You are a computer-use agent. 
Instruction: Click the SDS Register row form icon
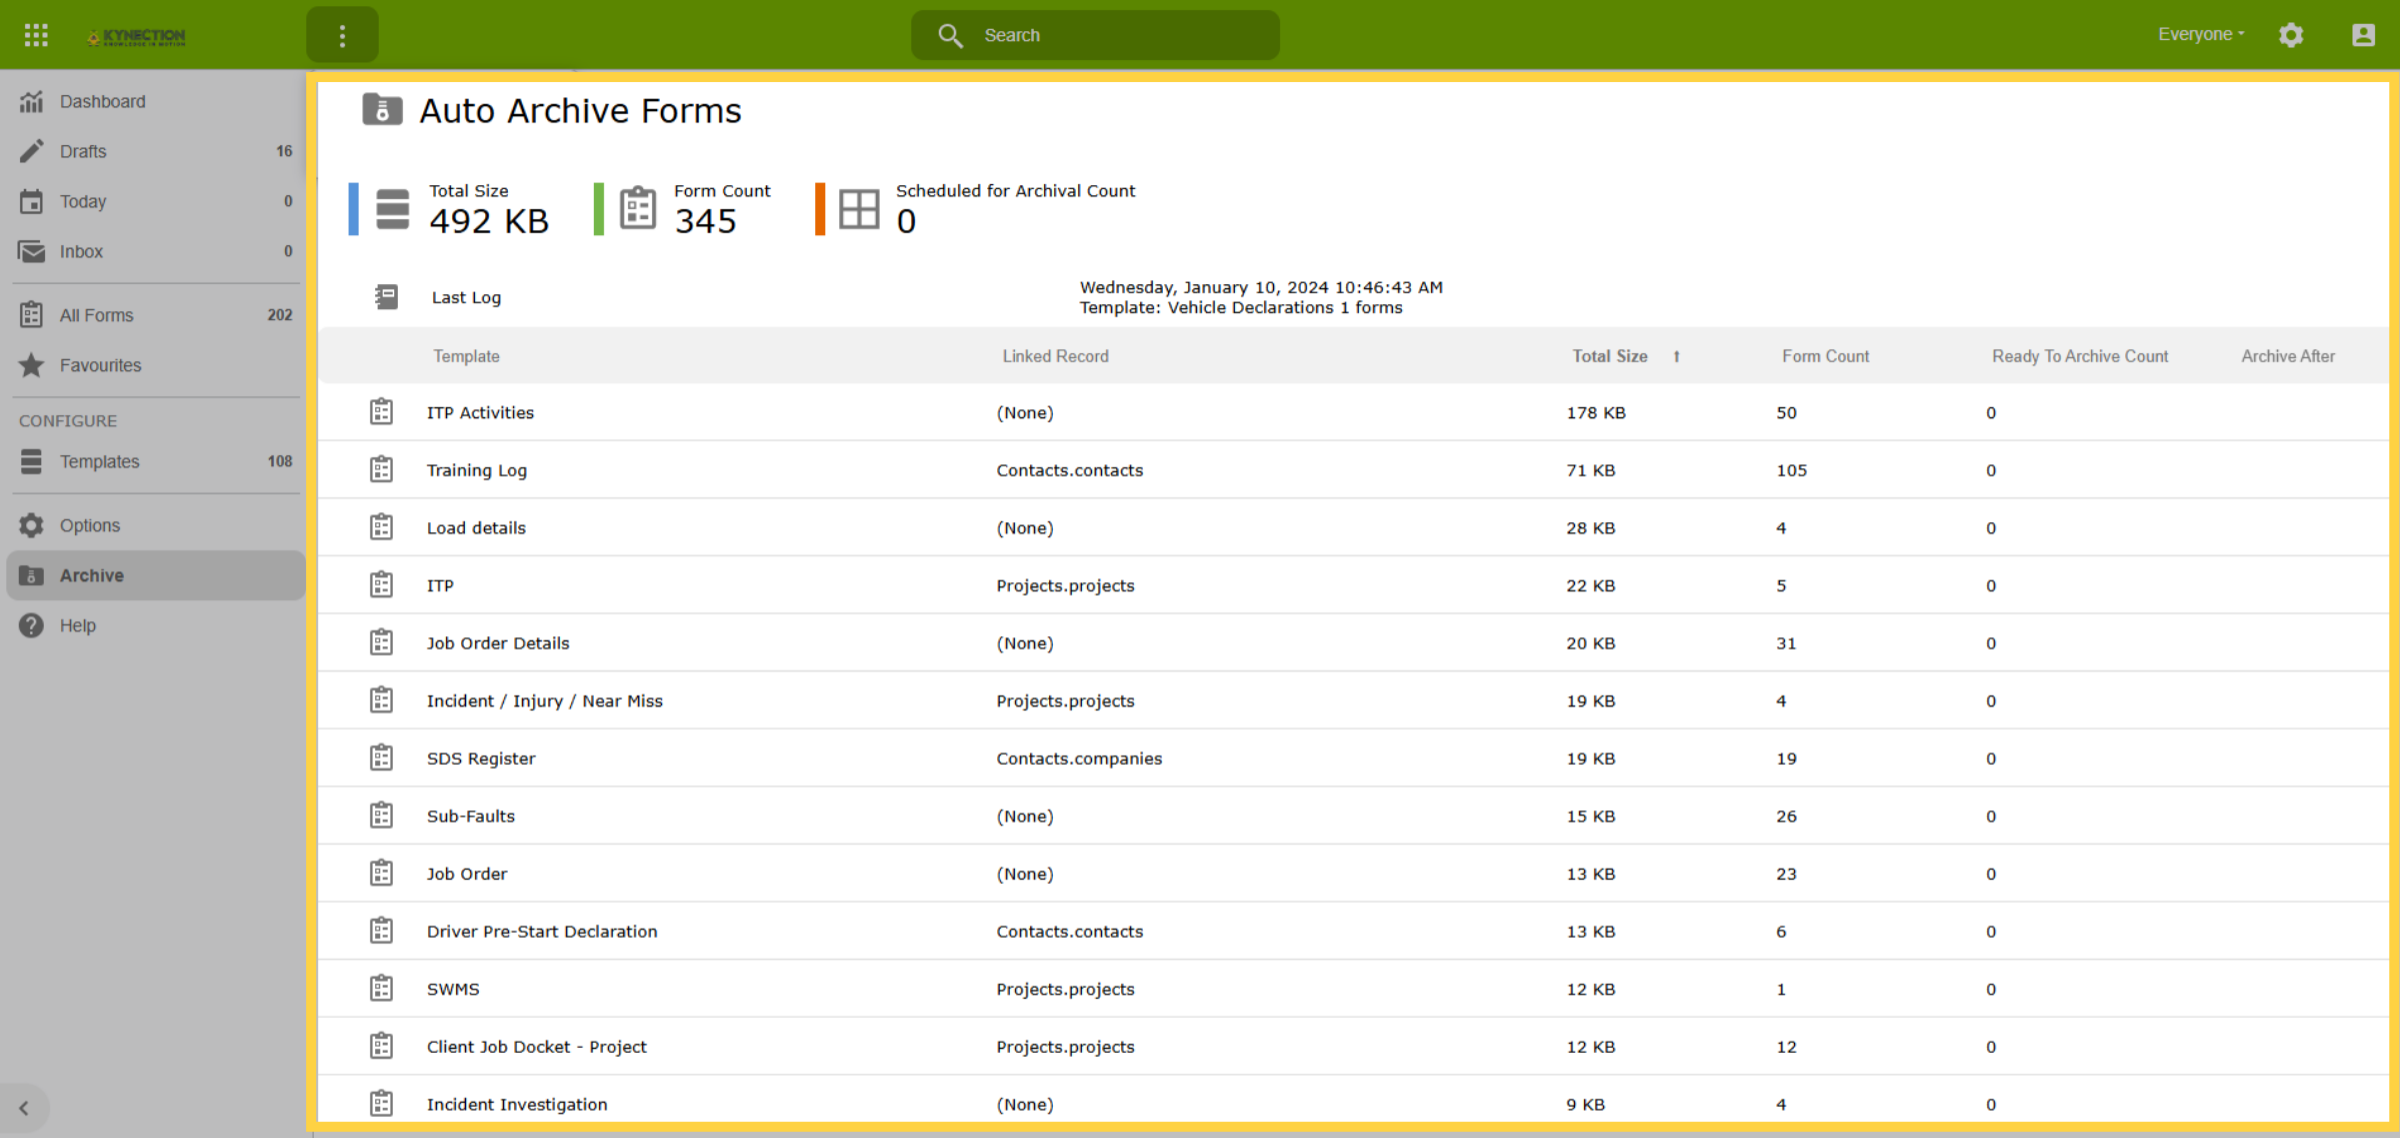(x=381, y=758)
